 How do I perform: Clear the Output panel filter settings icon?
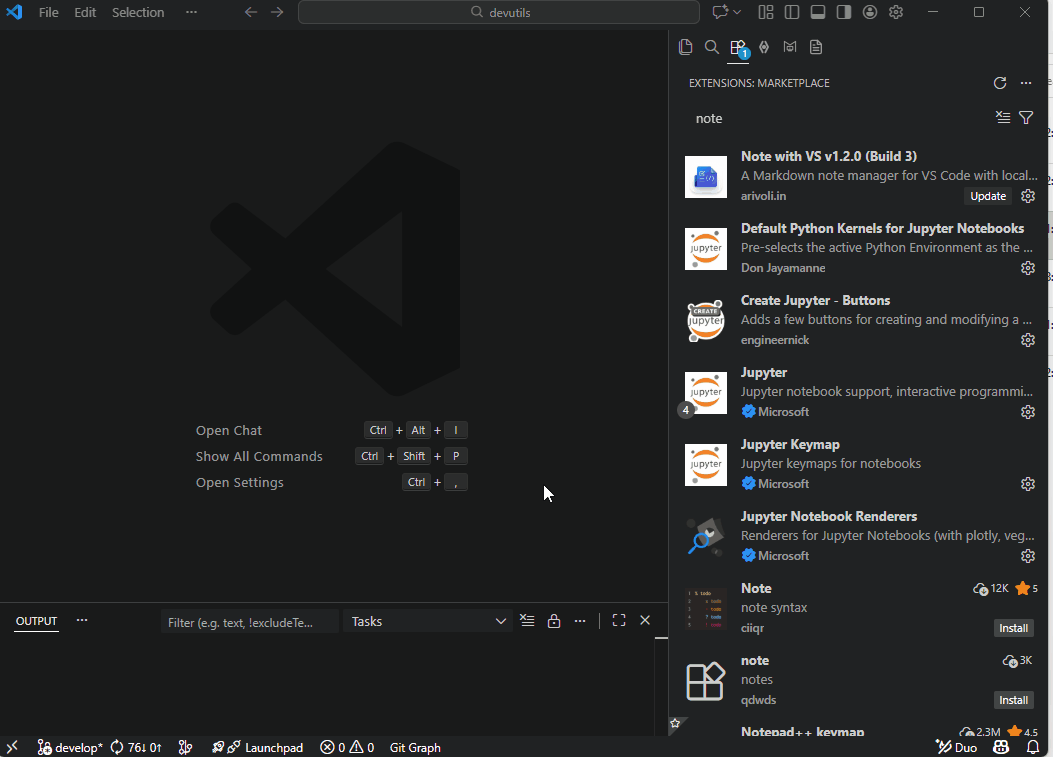pyautogui.click(x=527, y=620)
